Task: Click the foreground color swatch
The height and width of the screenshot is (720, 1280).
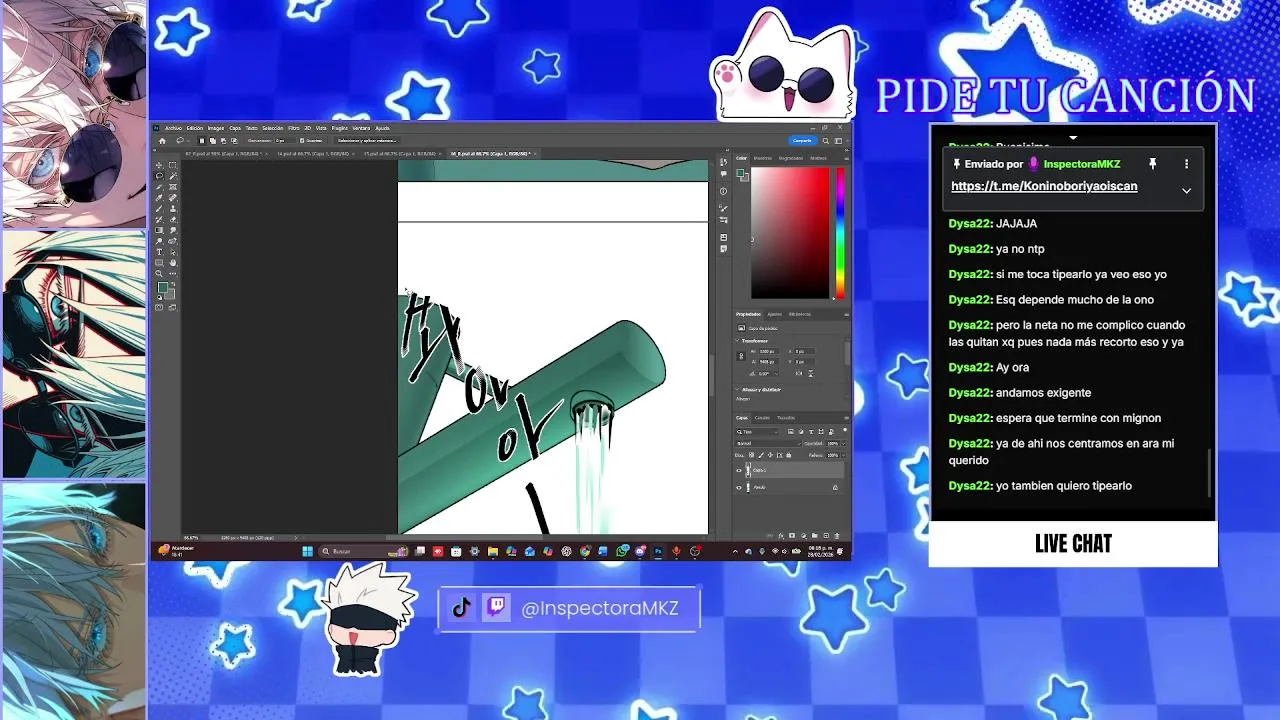Action: pos(163,287)
